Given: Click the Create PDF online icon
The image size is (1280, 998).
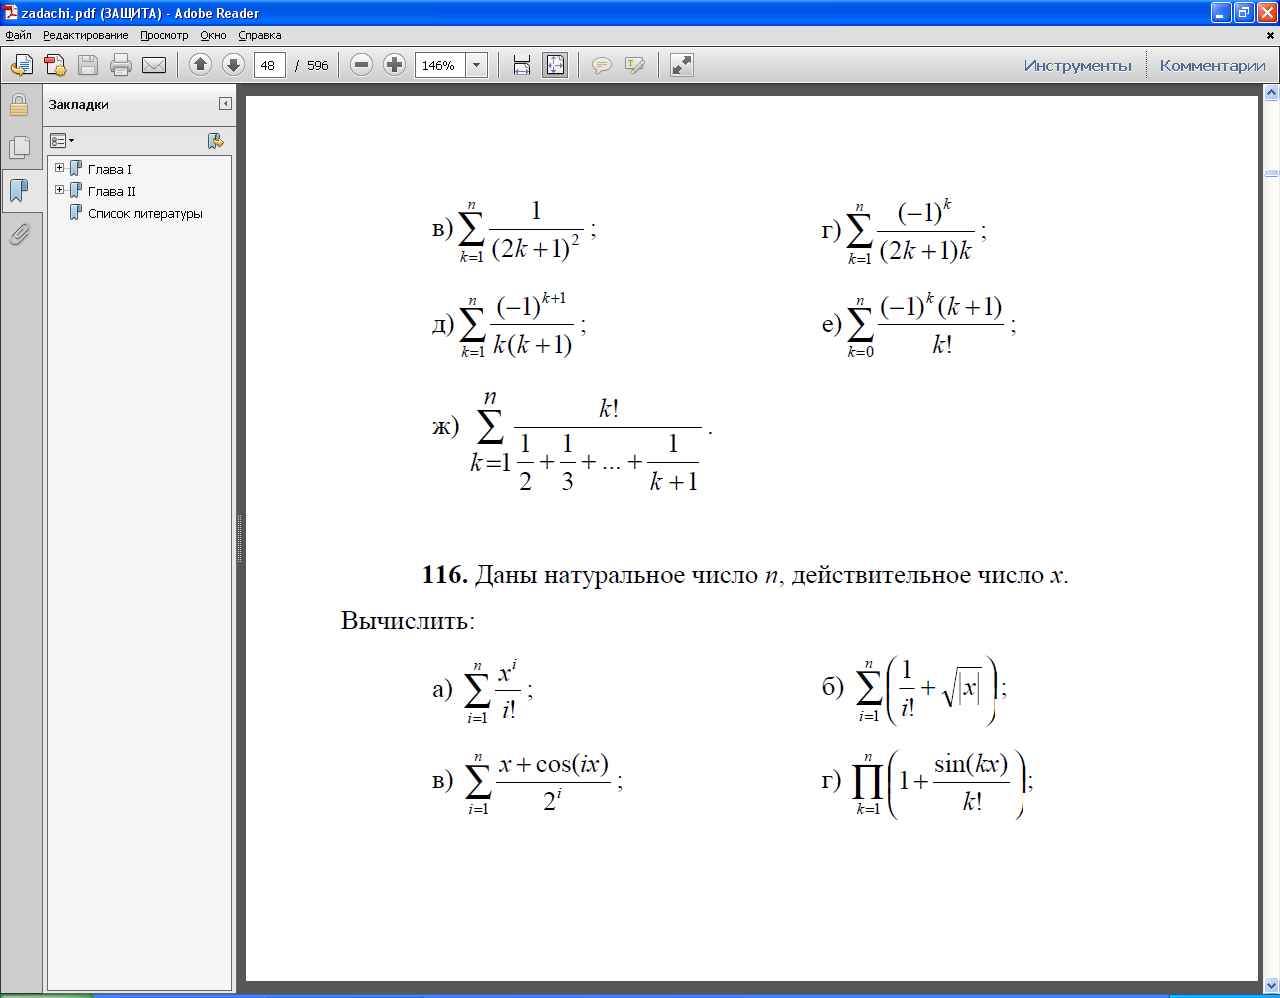Looking at the screenshot, I should tap(55, 66).
